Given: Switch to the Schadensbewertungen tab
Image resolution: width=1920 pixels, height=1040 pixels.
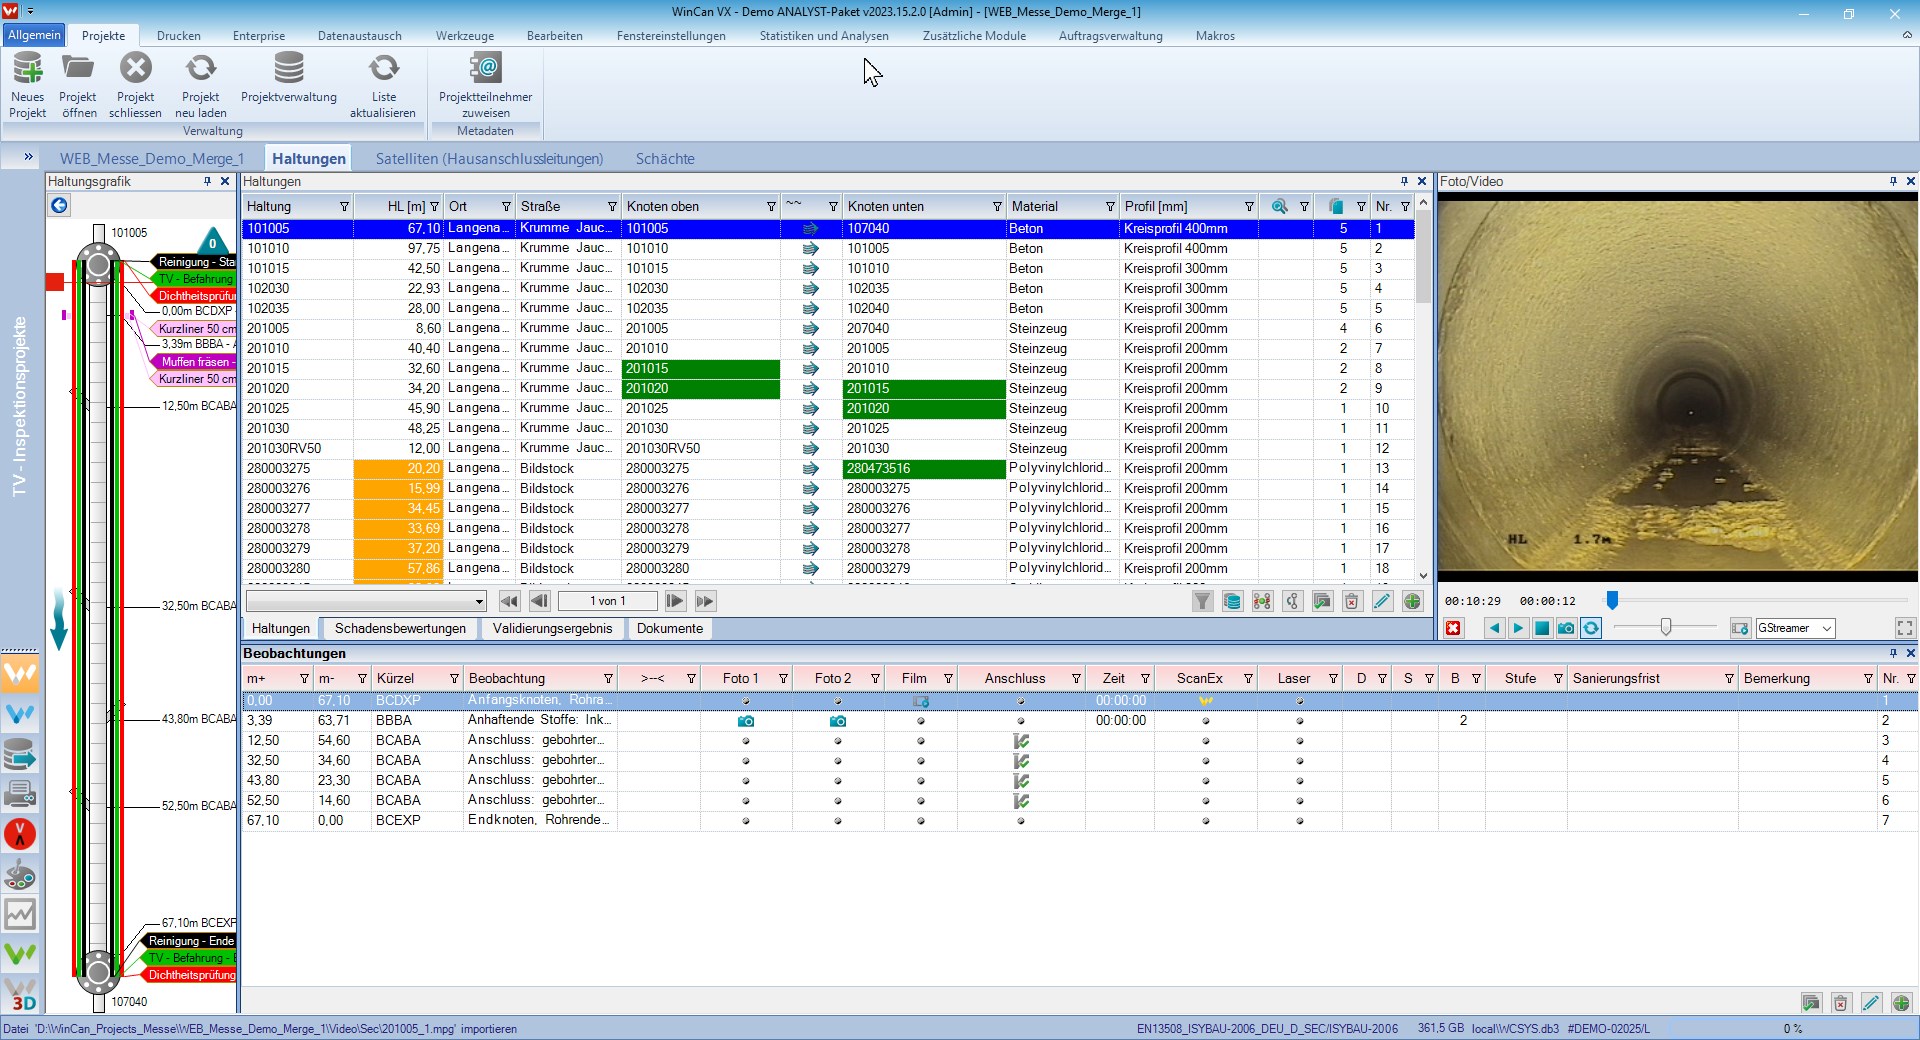Looking at the screenshot, I should (x=400, y=628).
